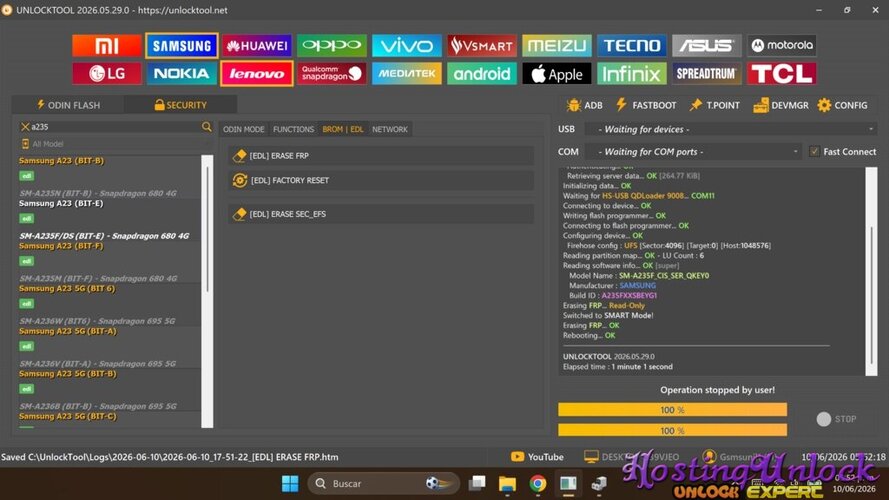Open the Fastboot tool
Viewport: 889px width, 500px height.
[x=646, y=105]
